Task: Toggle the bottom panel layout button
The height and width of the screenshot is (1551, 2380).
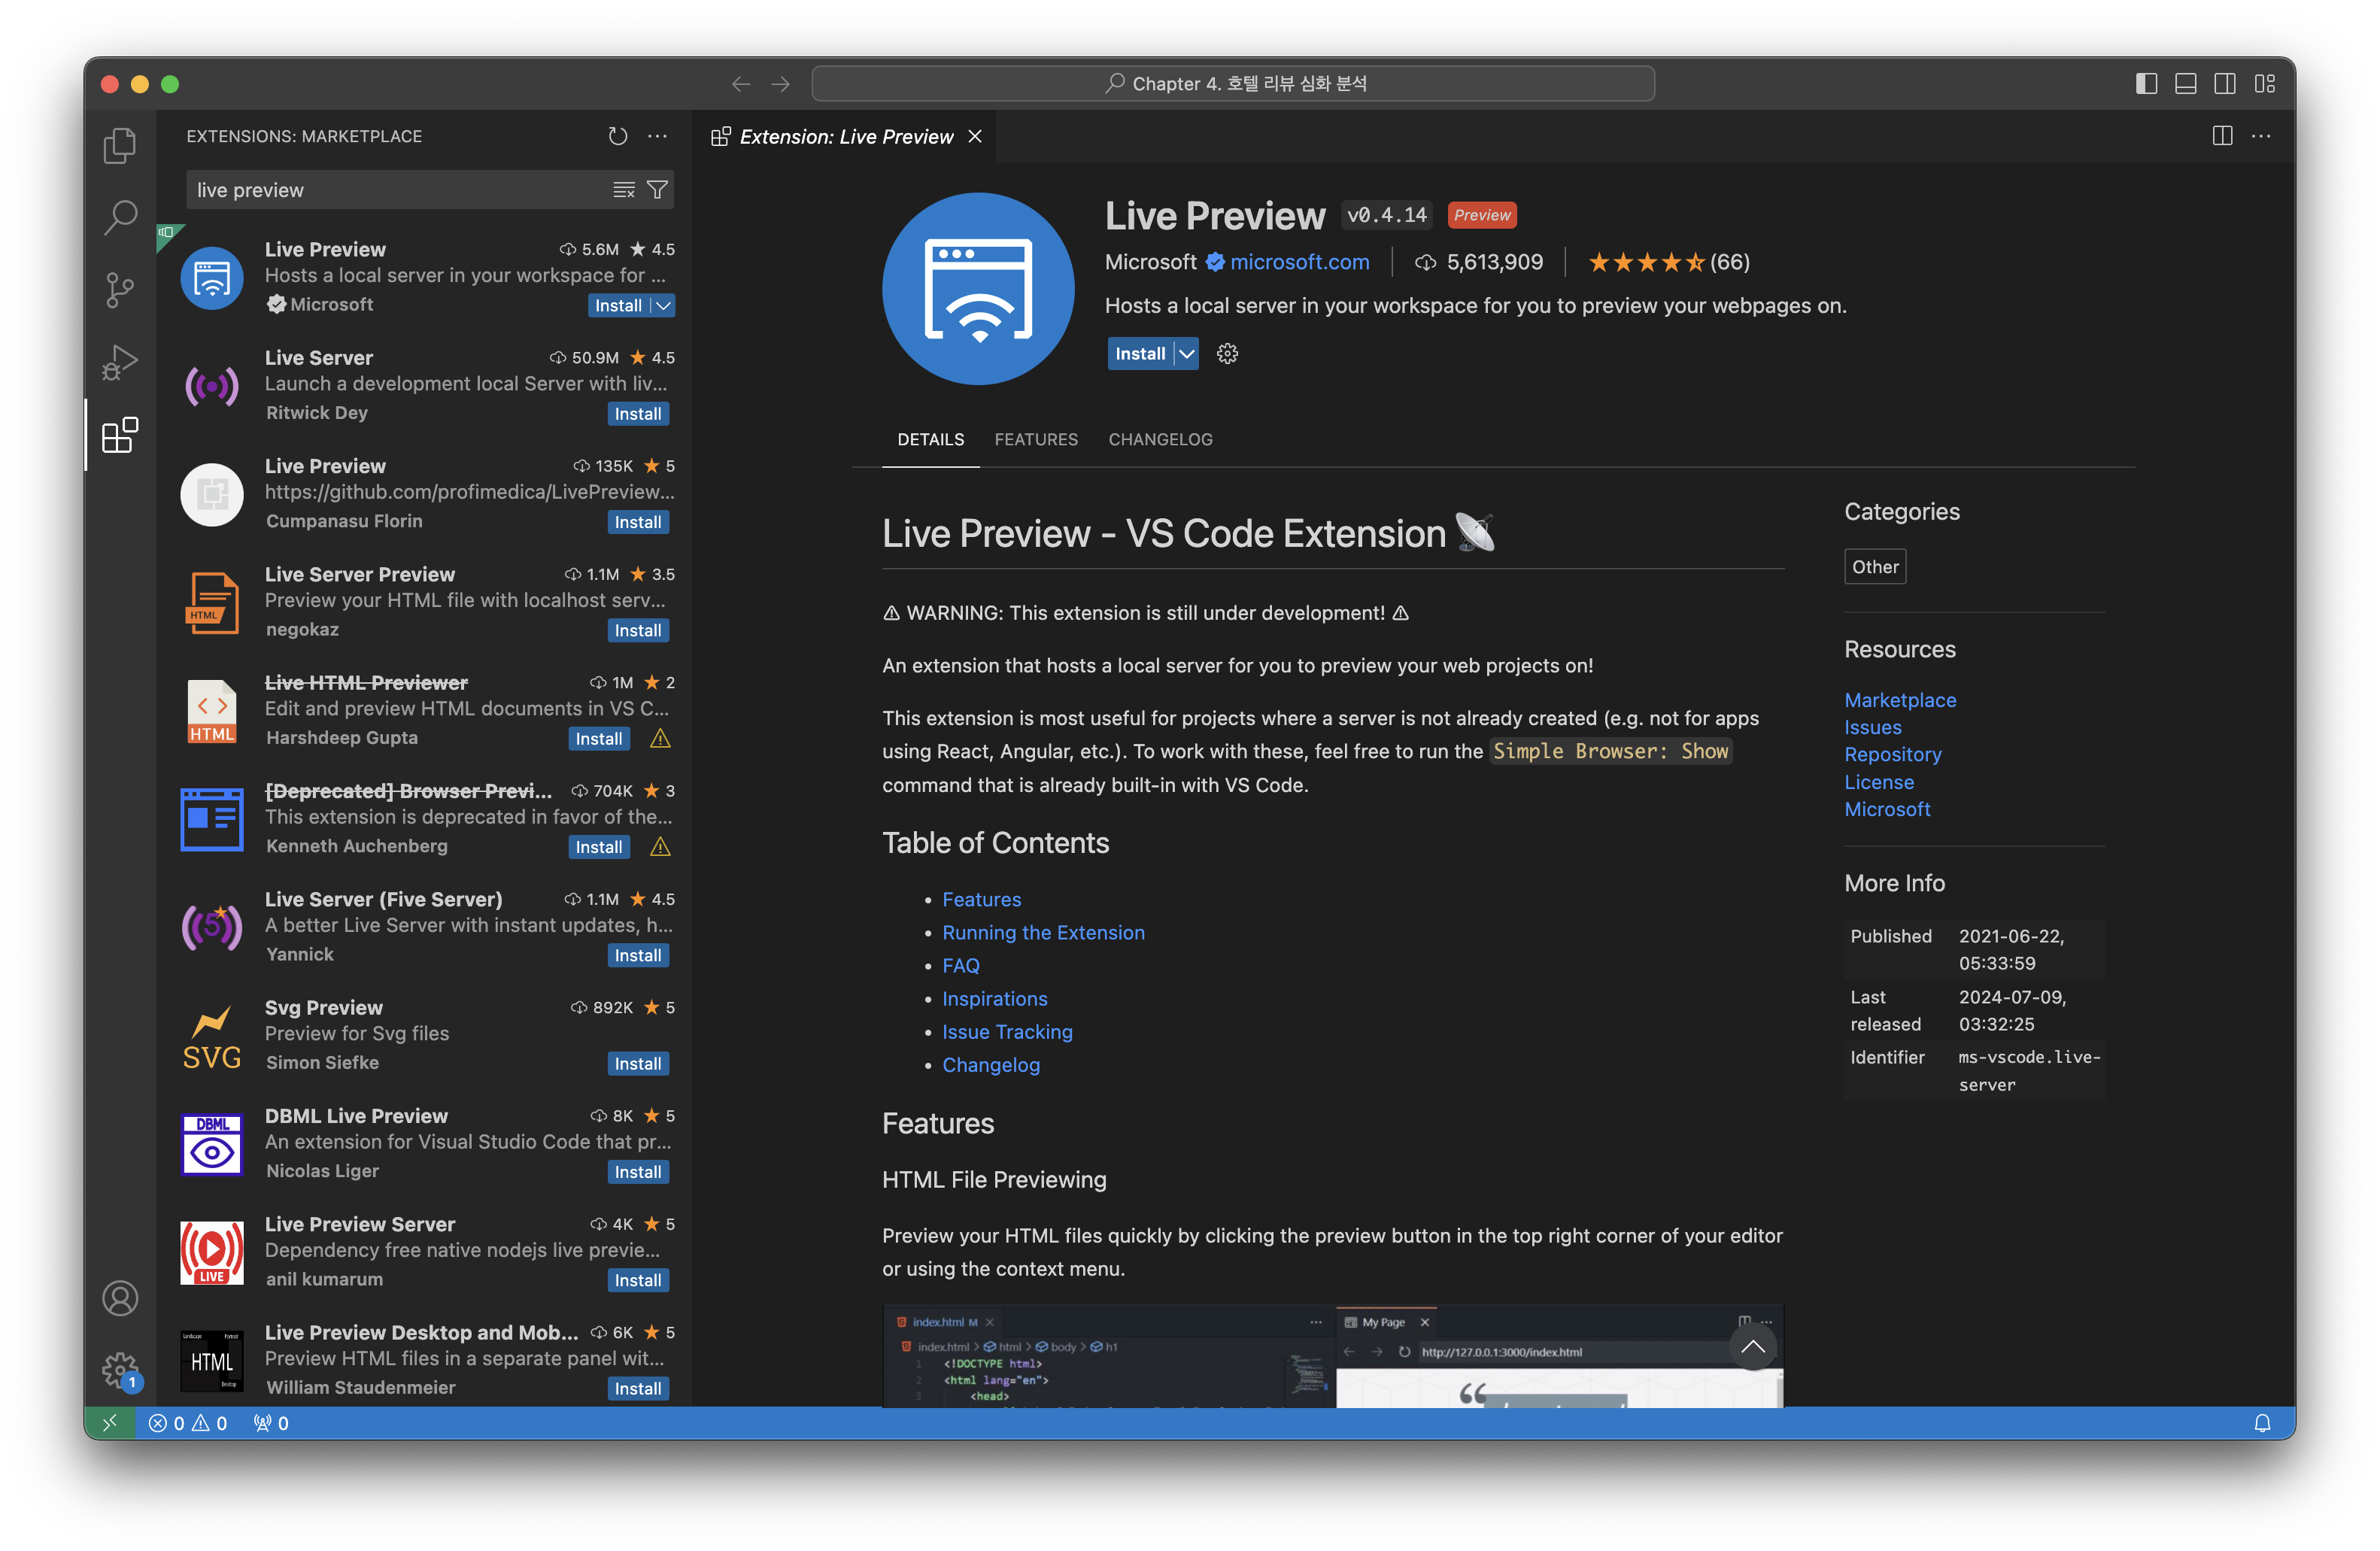Action: tap(2186, 84)
